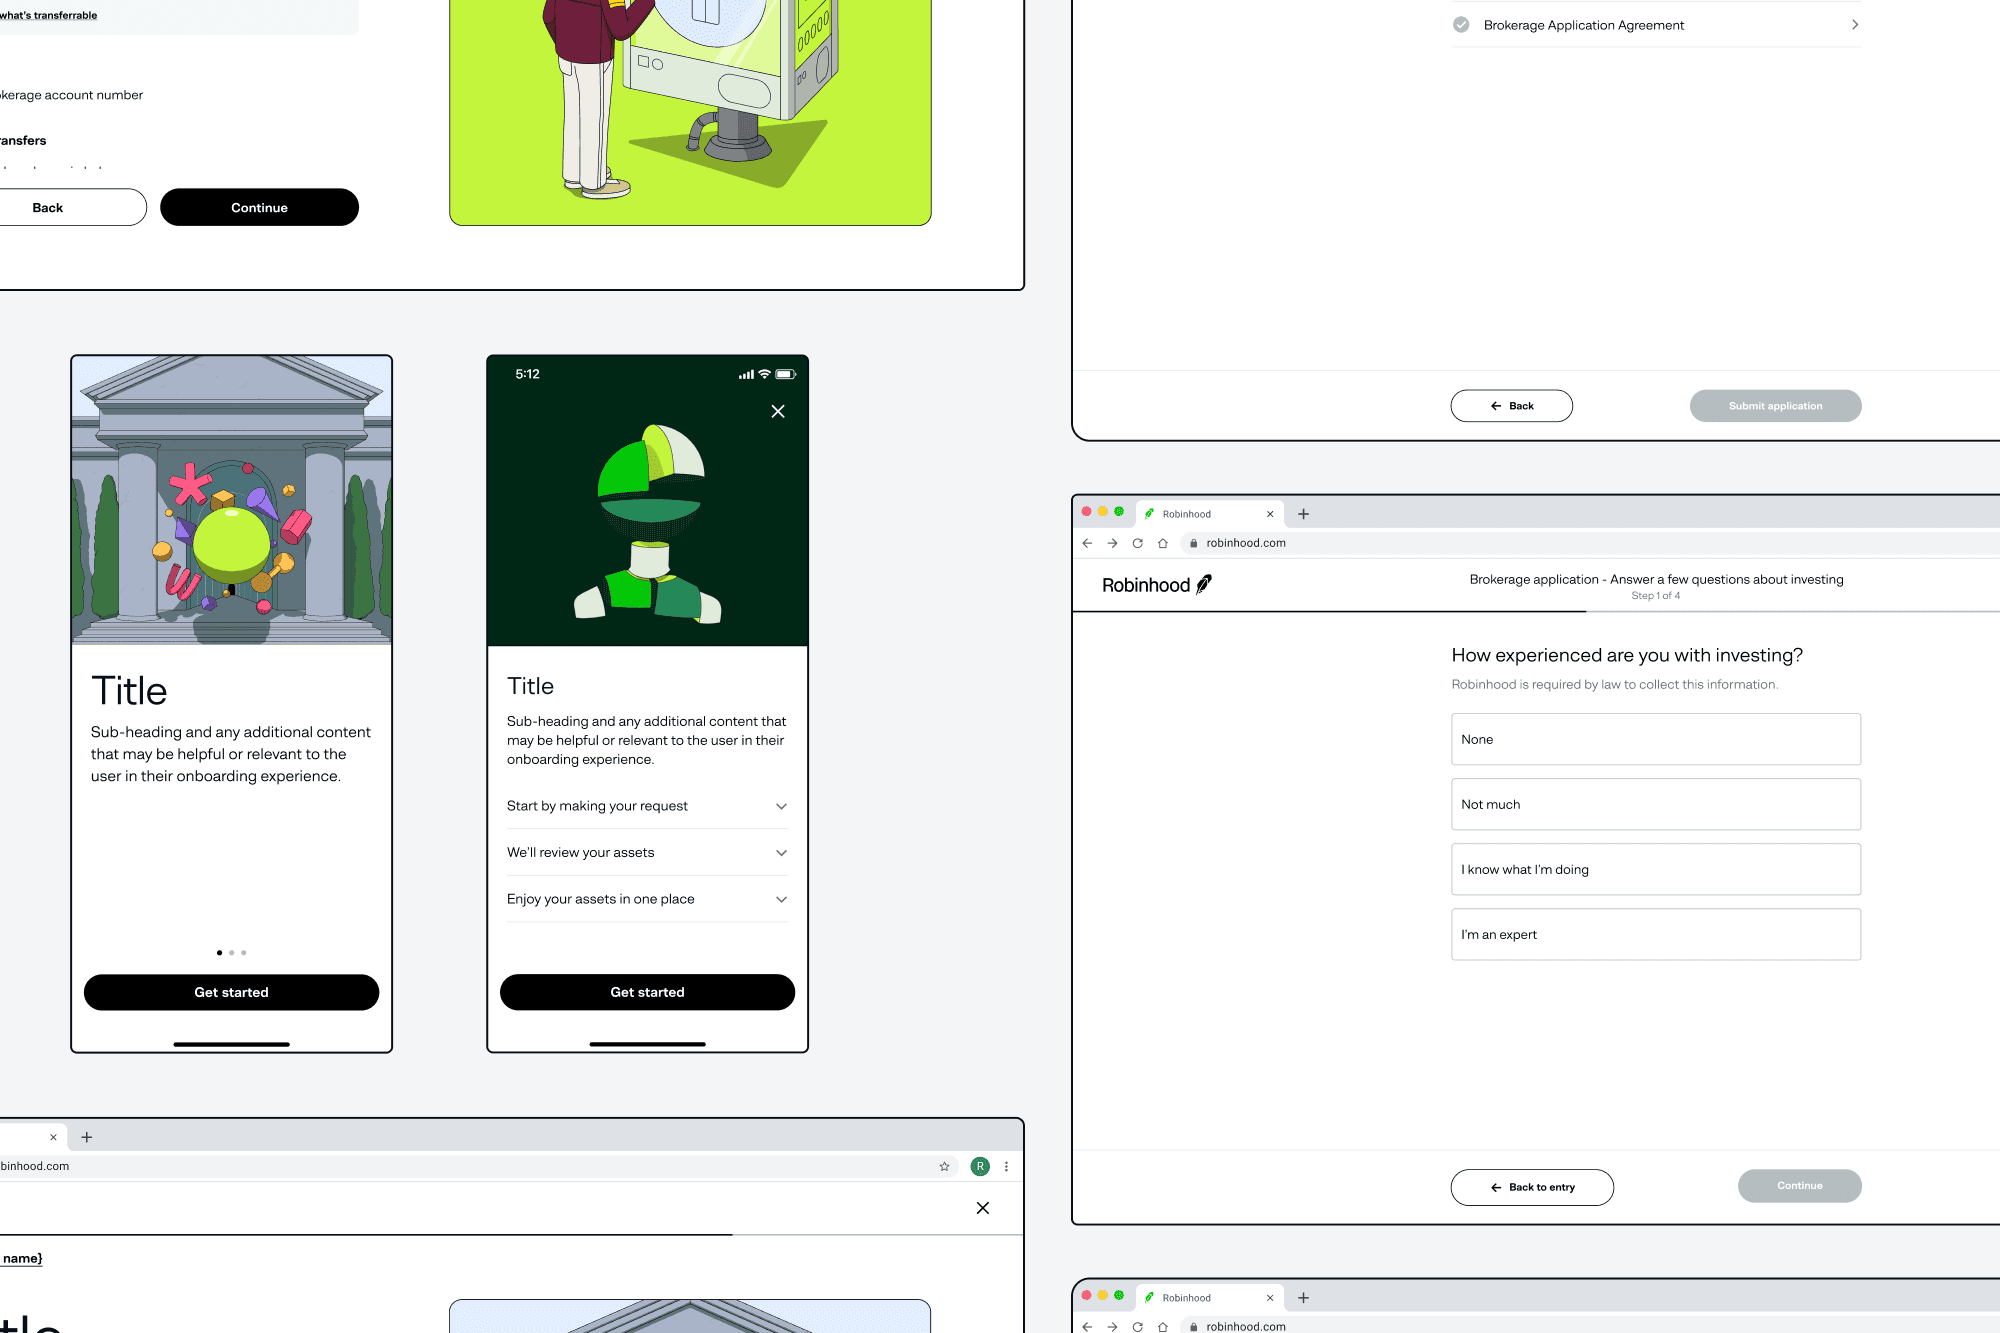
Task: Click robinhood.com address in bottom-right browser window
Action: click(1246, 1326)
